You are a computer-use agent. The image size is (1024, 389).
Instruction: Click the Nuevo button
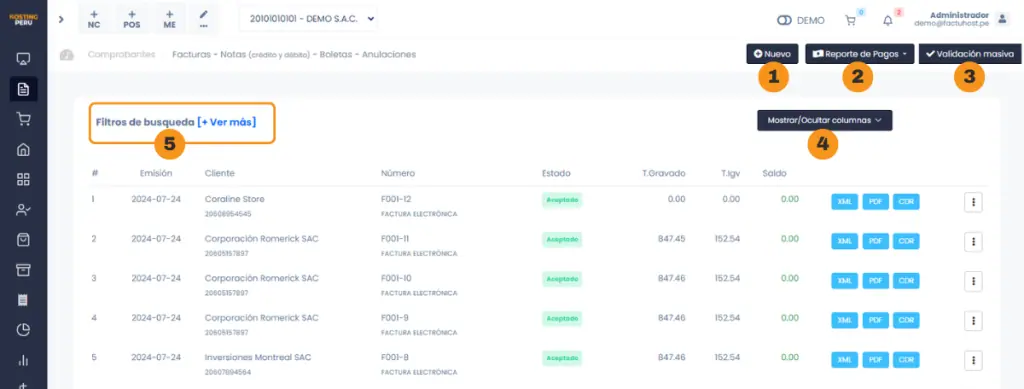(x=772, y=54)
